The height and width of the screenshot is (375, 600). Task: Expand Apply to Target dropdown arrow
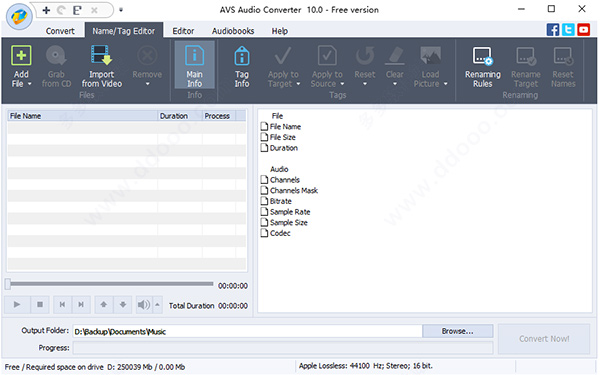(x=298, y=84)
